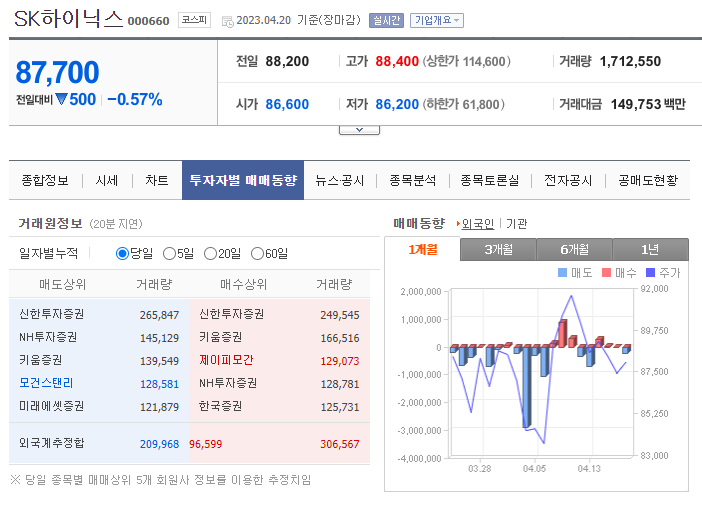The image size is (702, 506).
Task: Click the 거래량 1,712,550 value
Action: pos(630,61)
